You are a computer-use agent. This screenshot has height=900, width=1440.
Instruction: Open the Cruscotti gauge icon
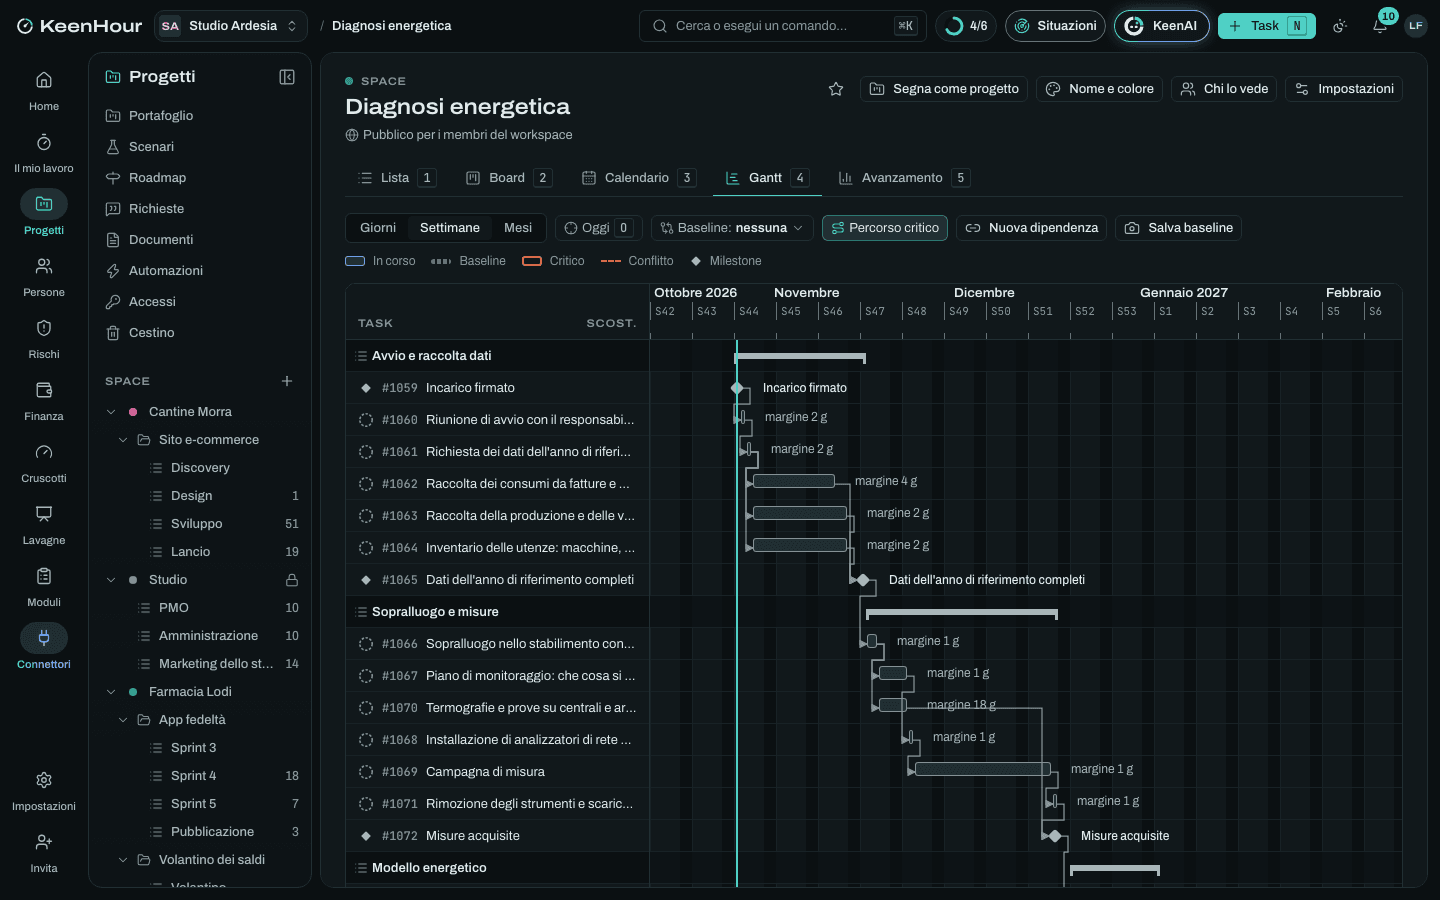(x=44, y=452)
